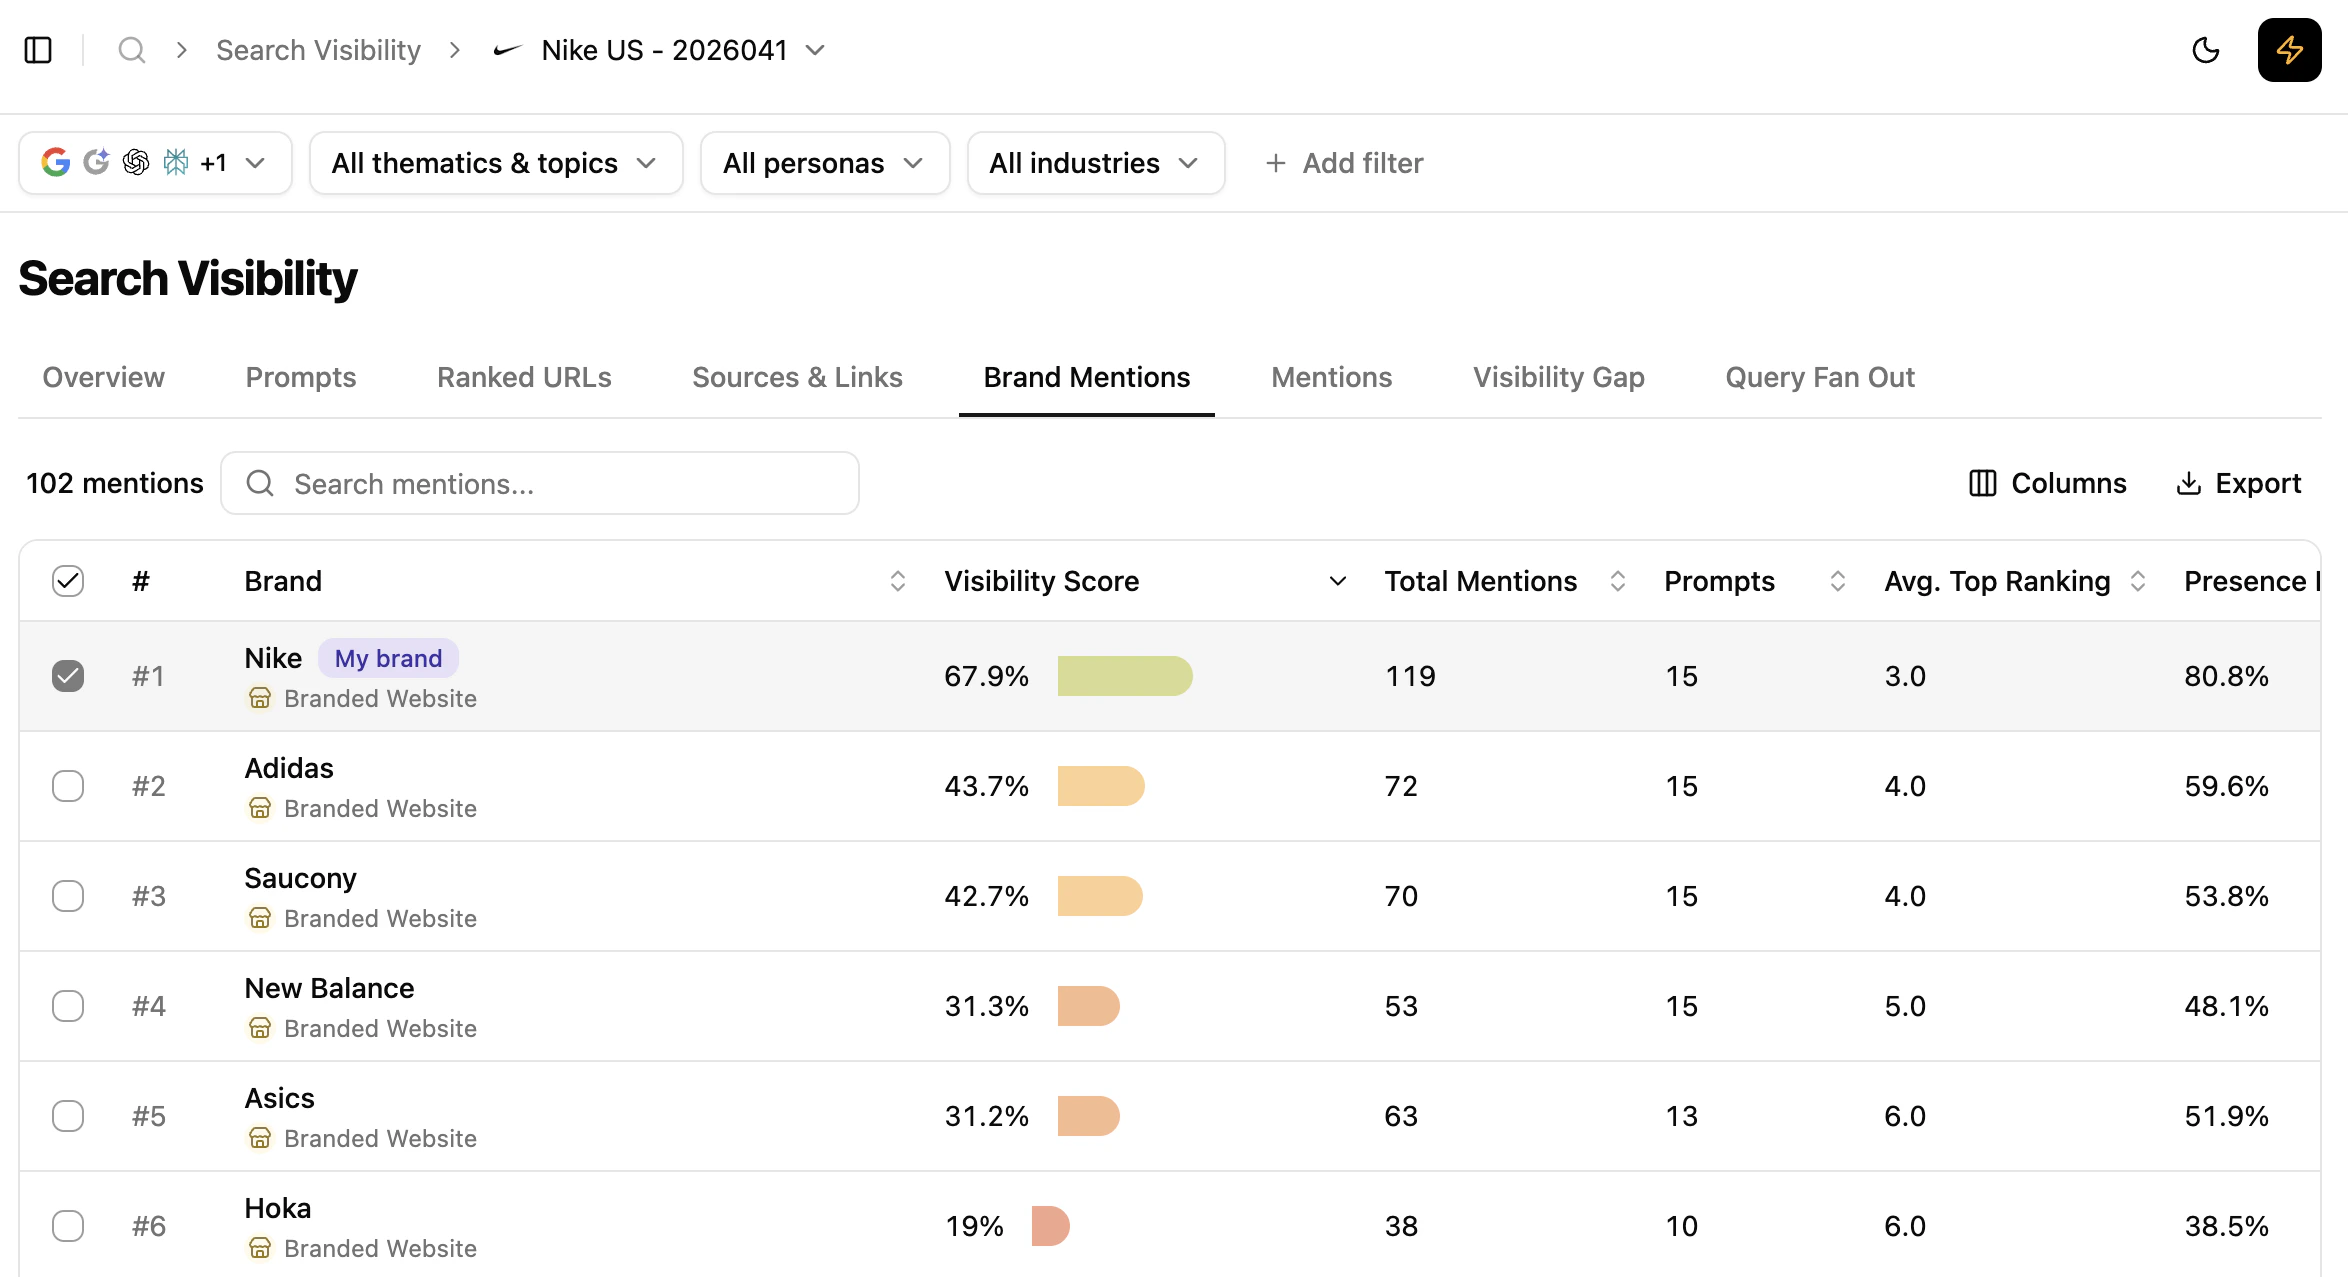Switch to the Prompts tab
Screen dimensions: 2348x1277
[301, 377]
